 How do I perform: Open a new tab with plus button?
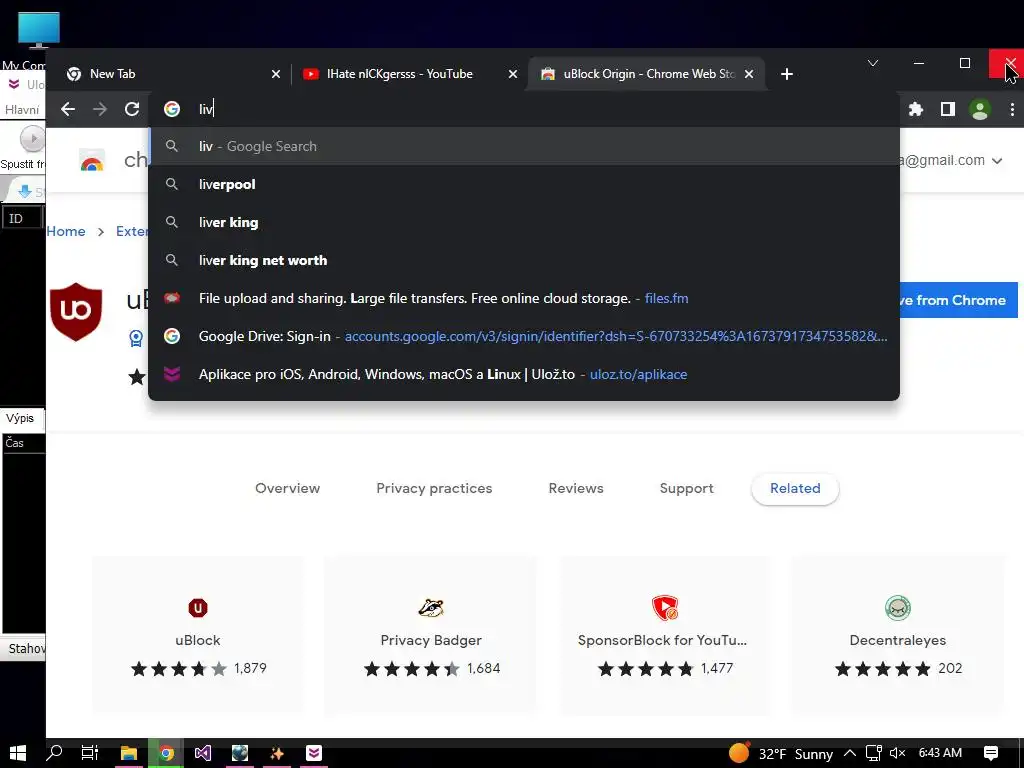pos(787,74)
